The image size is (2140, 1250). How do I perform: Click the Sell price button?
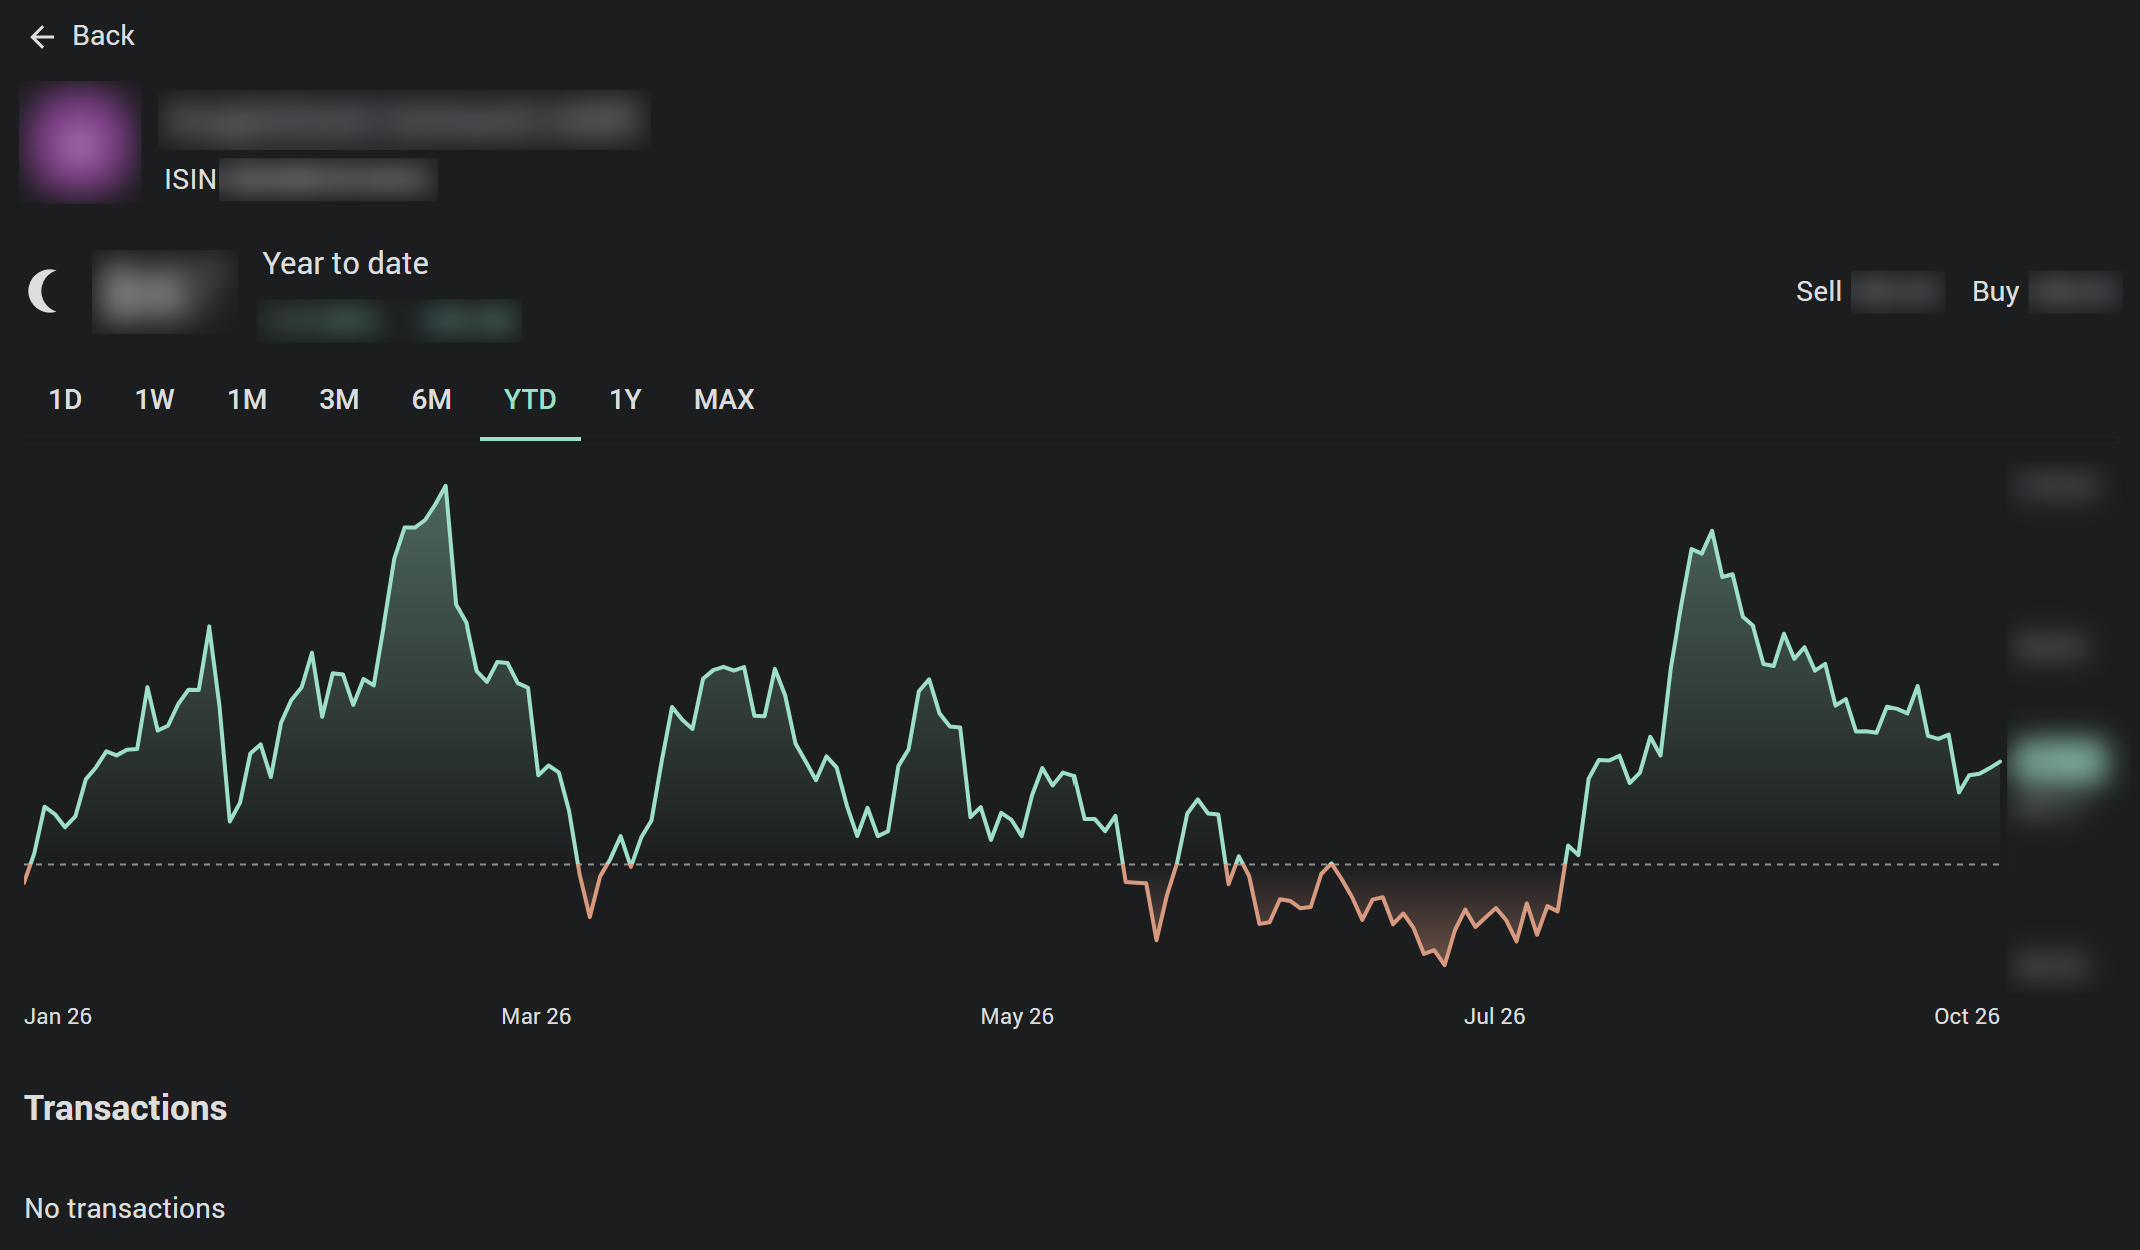pos(1869,292)
